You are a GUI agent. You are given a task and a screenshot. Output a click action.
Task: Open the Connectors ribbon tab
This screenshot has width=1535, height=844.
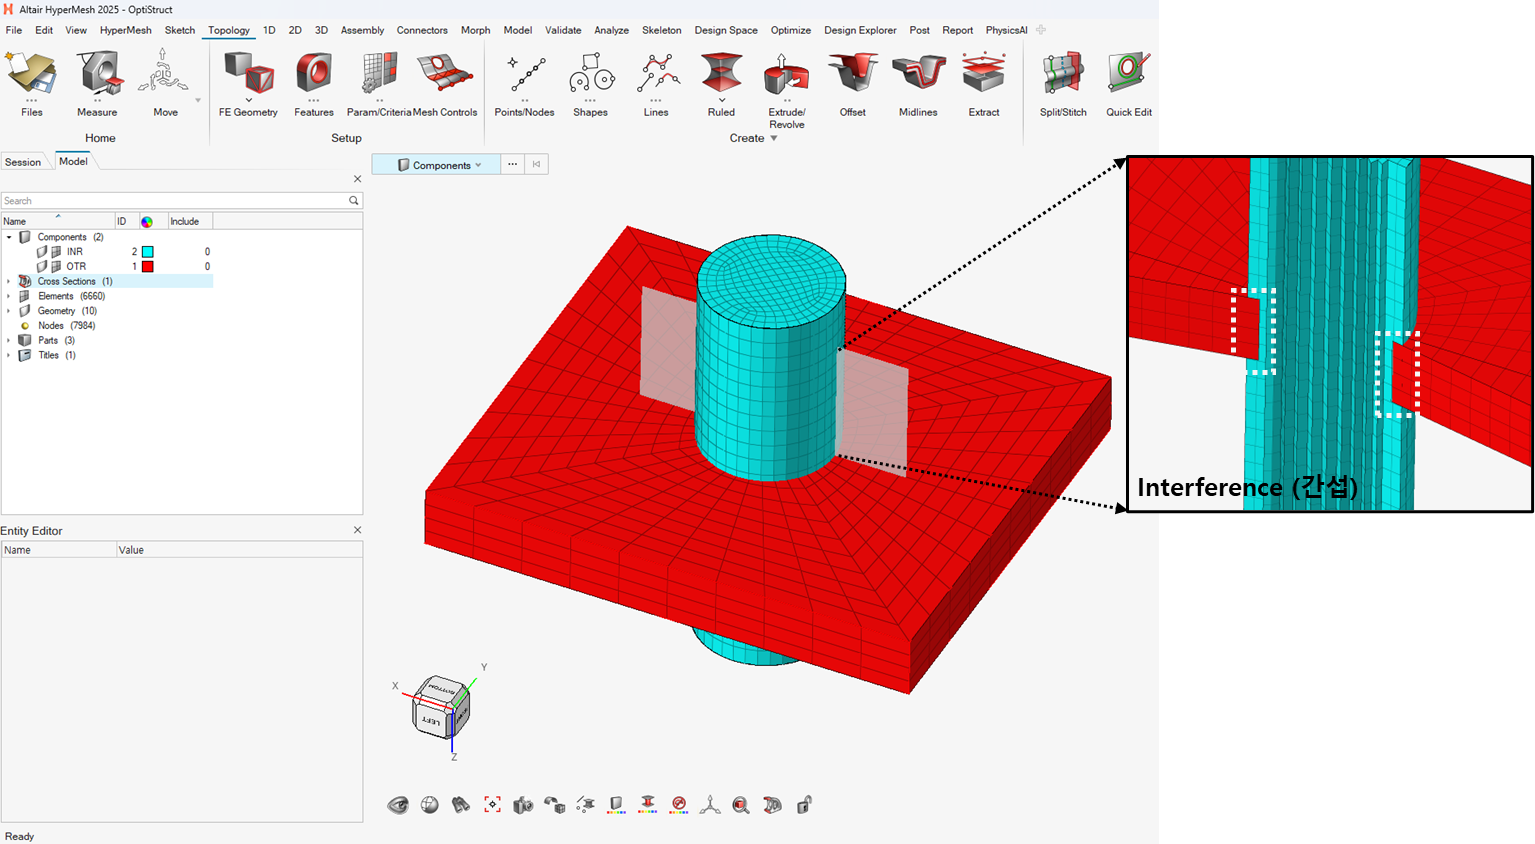pos(422,30)
